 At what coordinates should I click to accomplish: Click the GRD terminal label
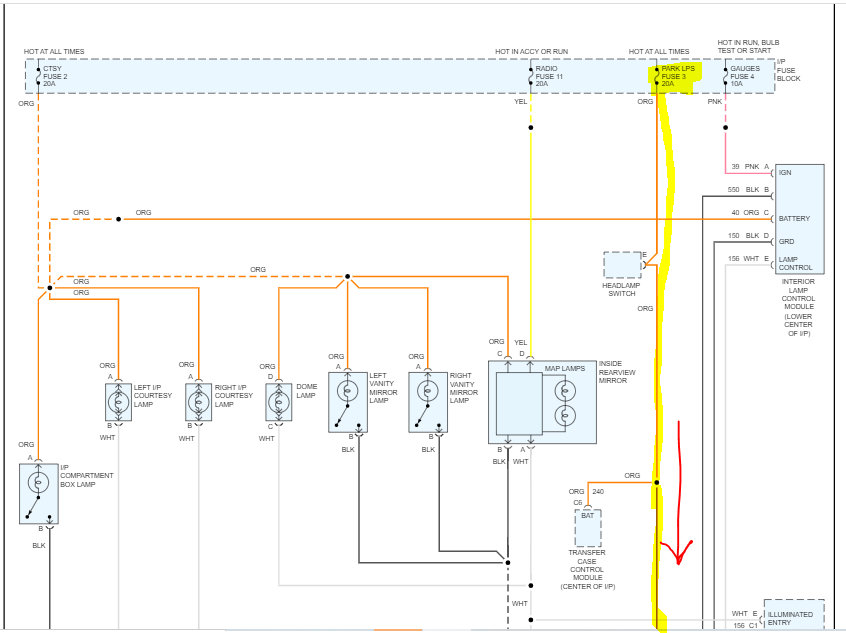point(786,242)
